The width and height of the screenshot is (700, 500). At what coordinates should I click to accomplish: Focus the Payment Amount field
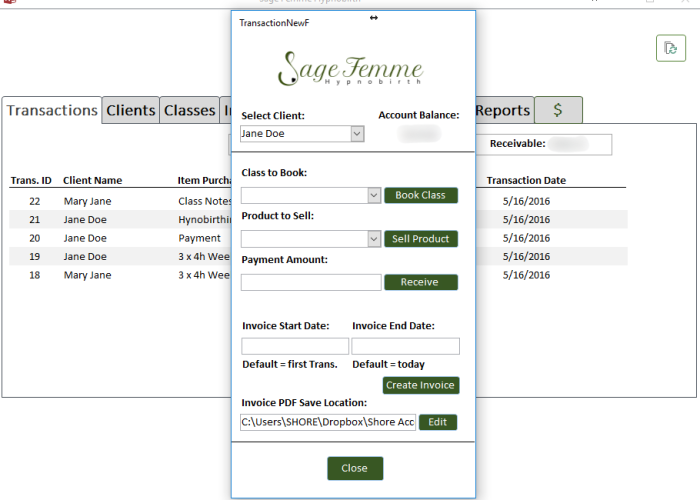[310, 282]
